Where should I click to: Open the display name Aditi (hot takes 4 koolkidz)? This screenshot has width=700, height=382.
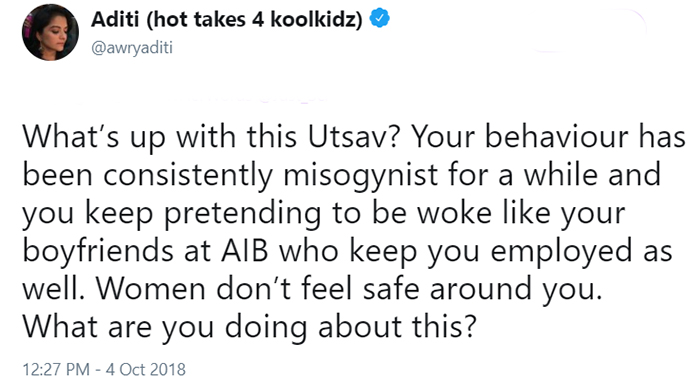(x=227, y=19)
